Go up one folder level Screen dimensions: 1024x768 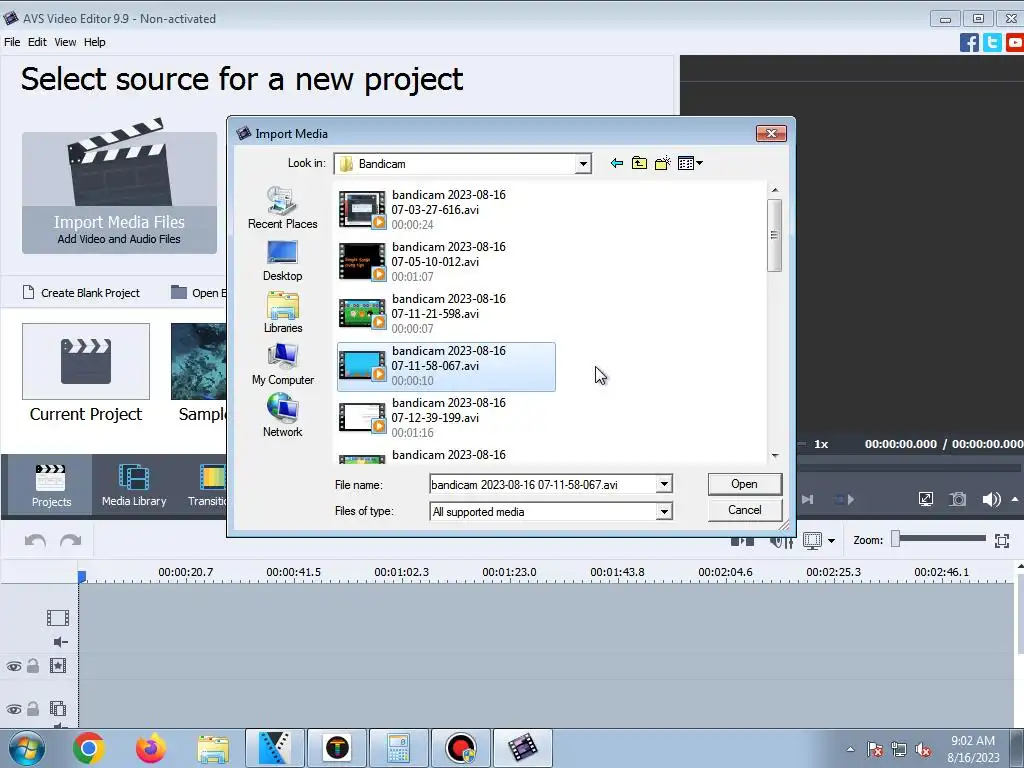click(639, 163)
